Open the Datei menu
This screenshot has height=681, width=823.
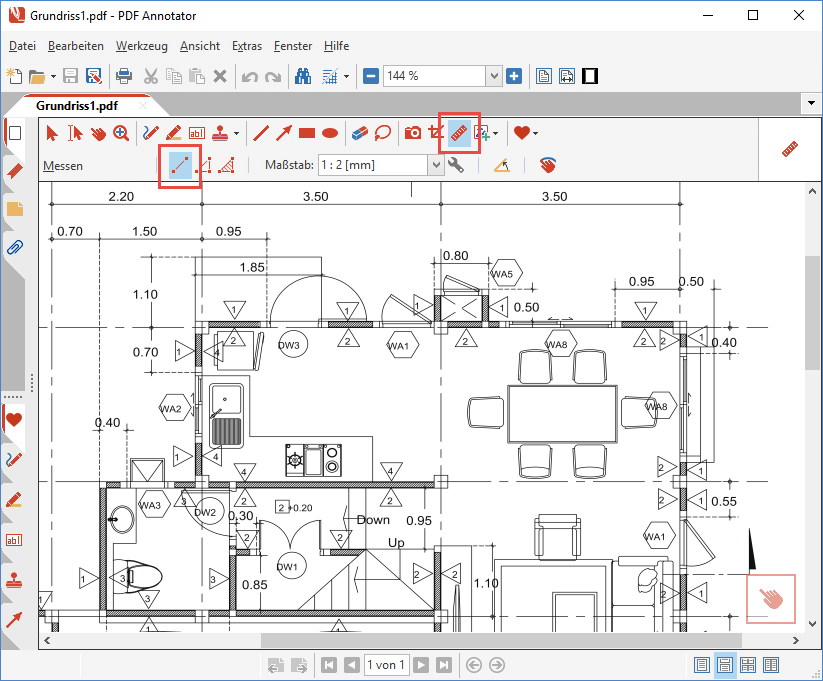[x=22, y=46]
